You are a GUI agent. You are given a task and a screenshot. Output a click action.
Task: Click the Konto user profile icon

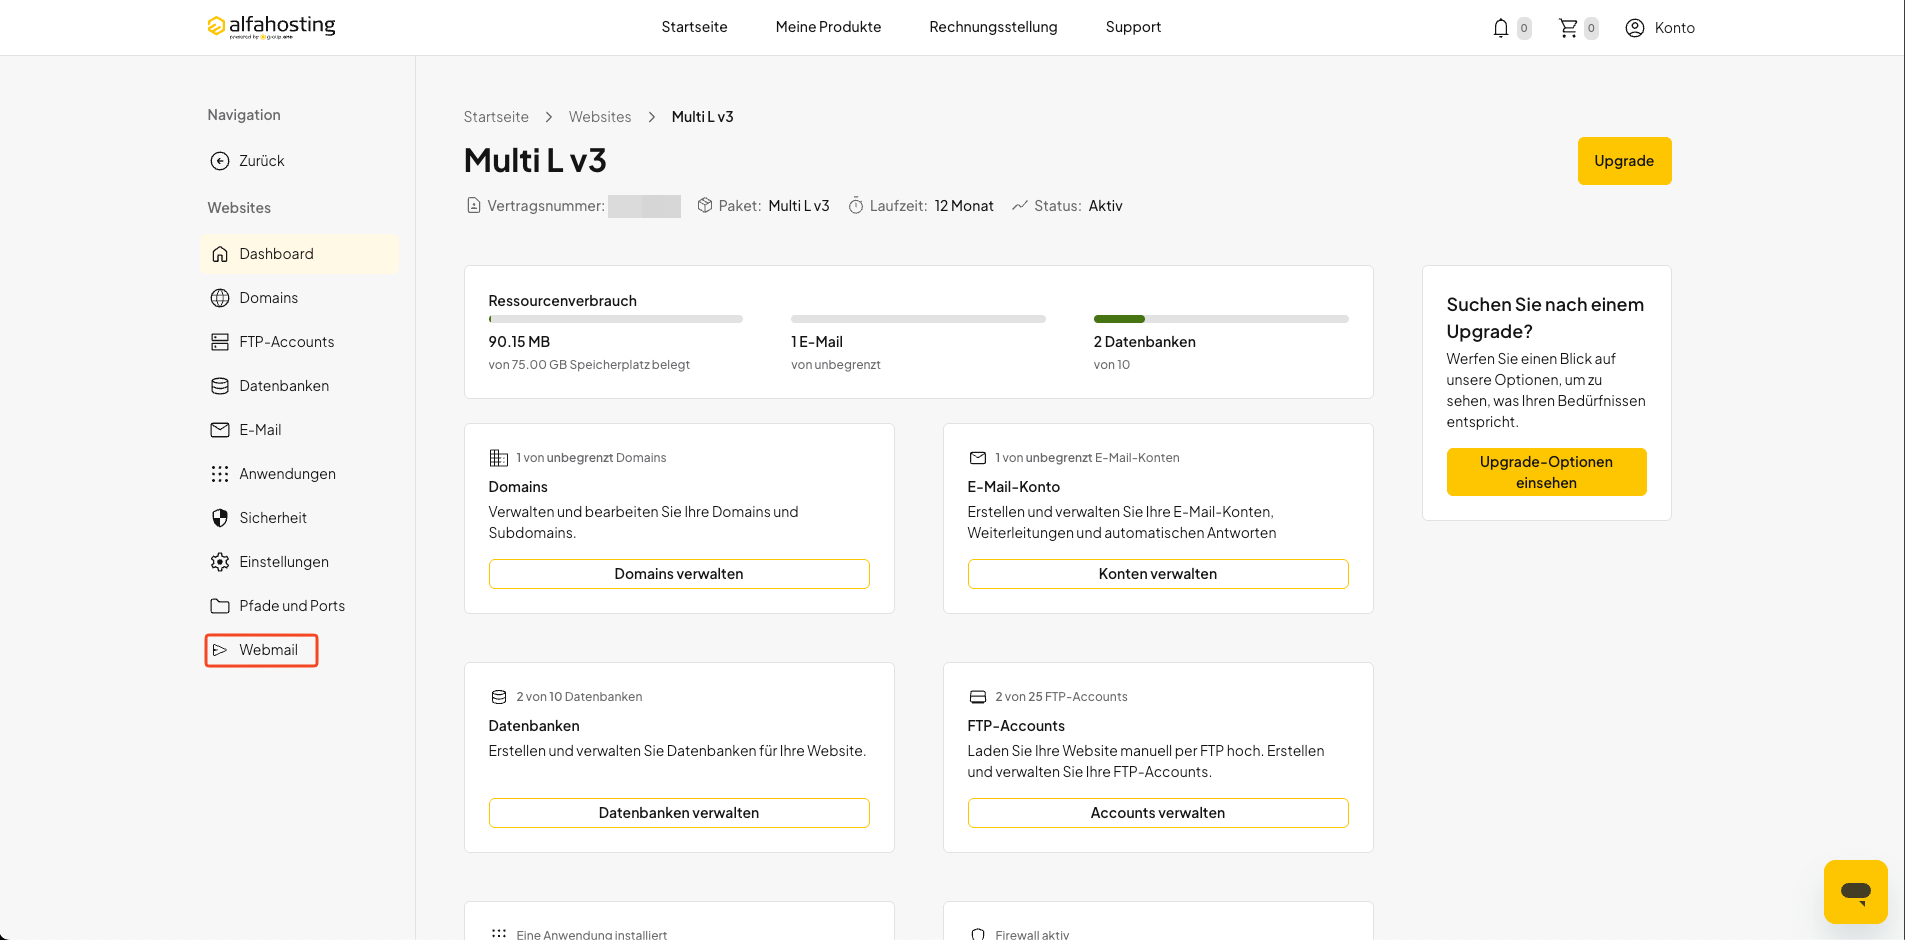[x=1634, y=28]
